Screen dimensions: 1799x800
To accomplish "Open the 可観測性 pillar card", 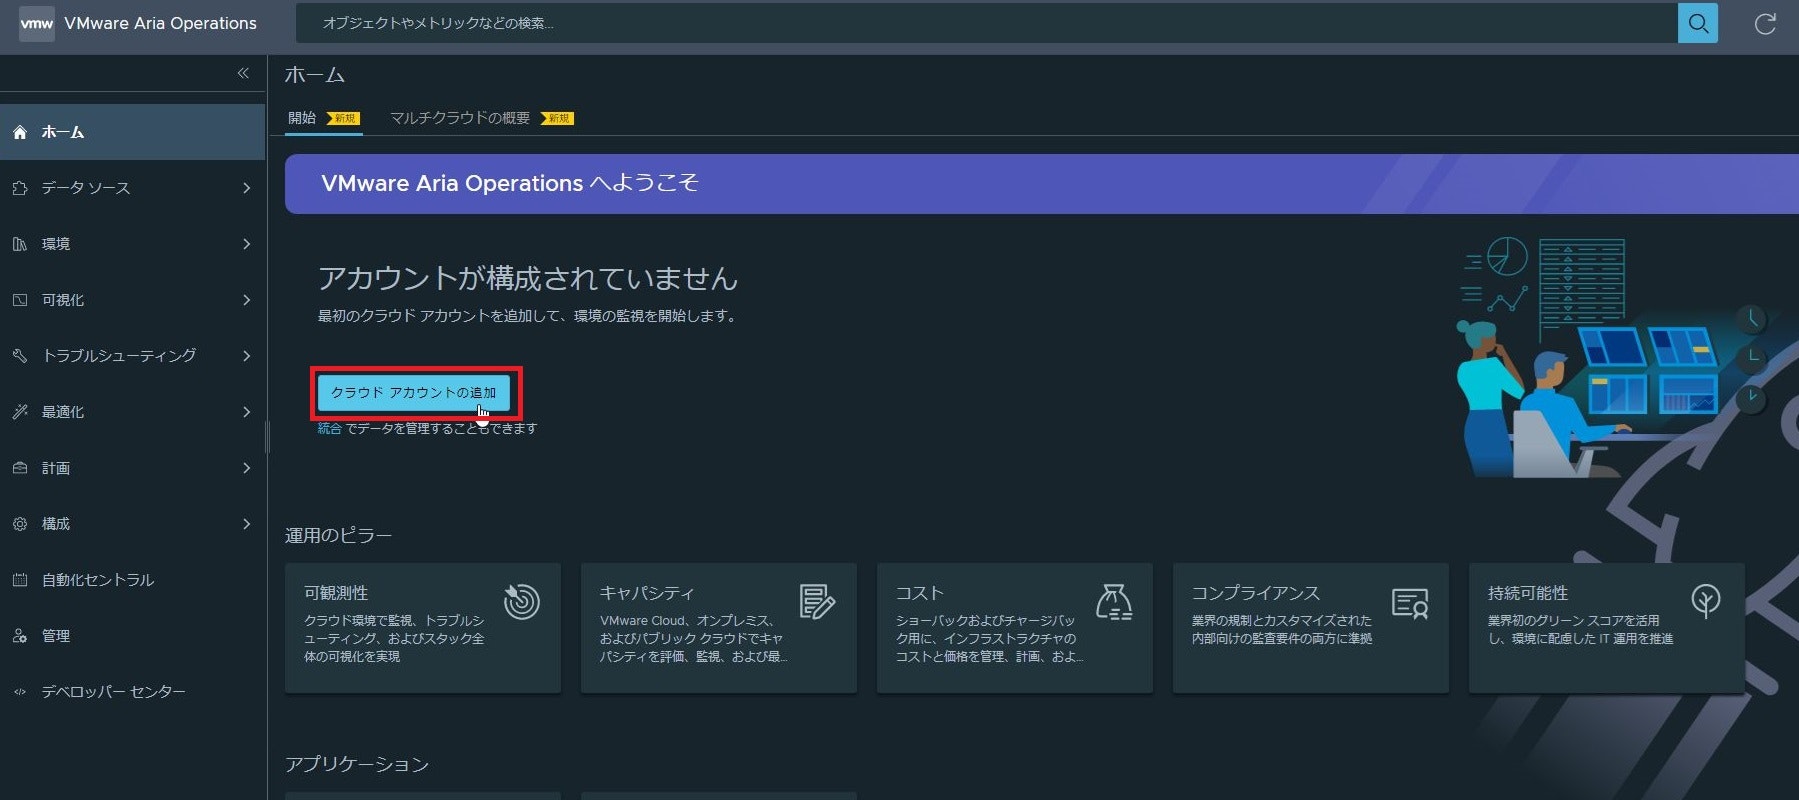I will coord(423,628).
